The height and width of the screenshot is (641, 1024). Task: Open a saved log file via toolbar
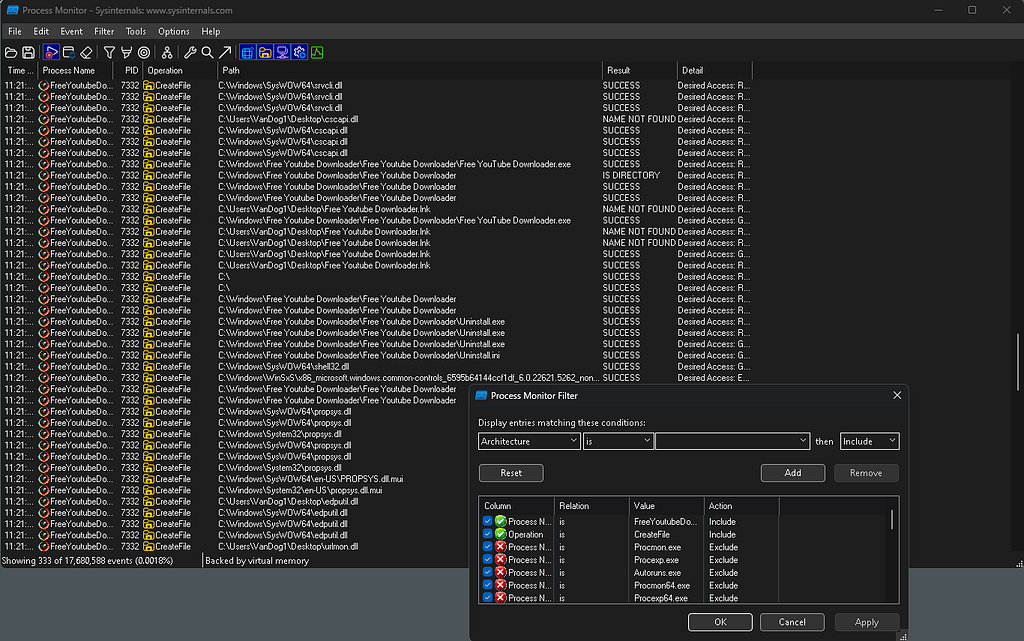tap(11, 53)
